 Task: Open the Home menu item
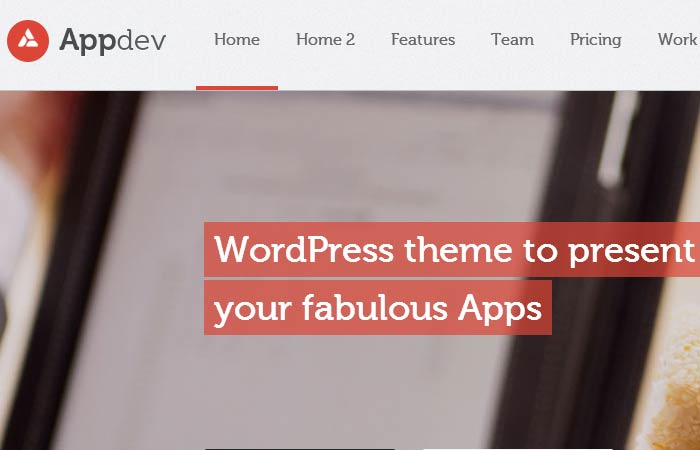click(237, 40)
